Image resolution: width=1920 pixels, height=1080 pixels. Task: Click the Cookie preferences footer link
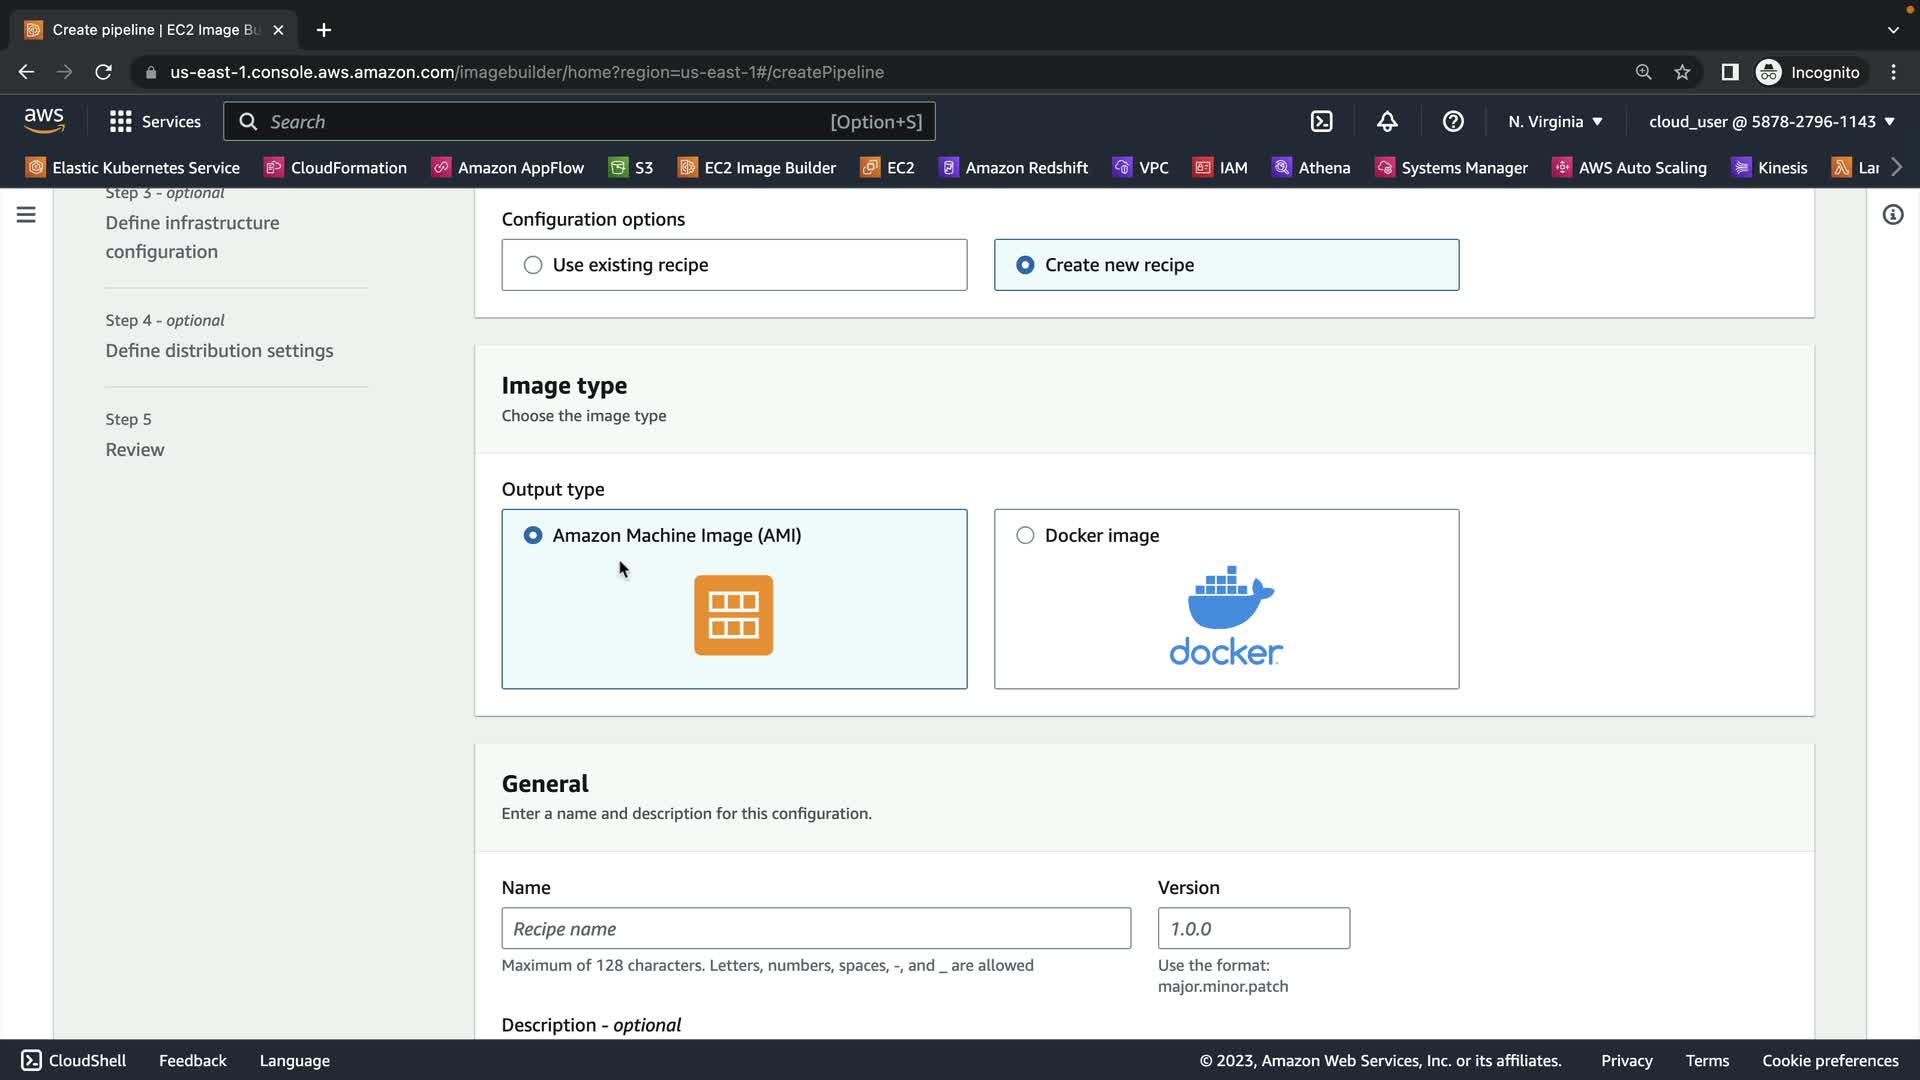[x=1829, y=1060]
